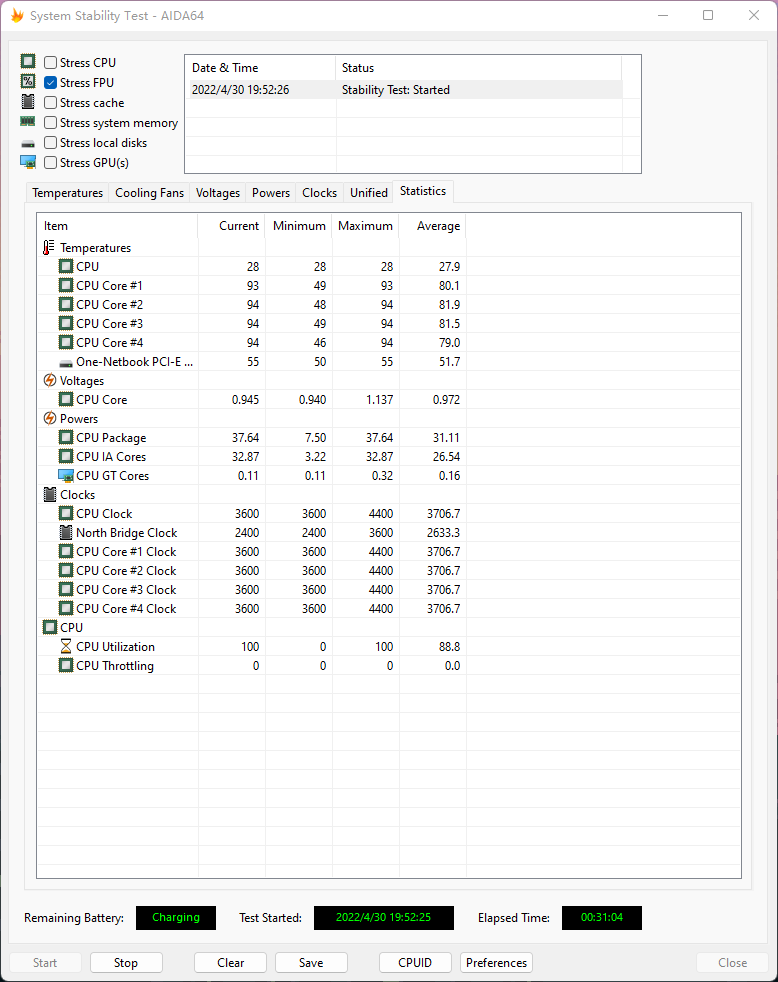
Task: Click the North Bridge Clock chip icon
Action: coord(66,532)
